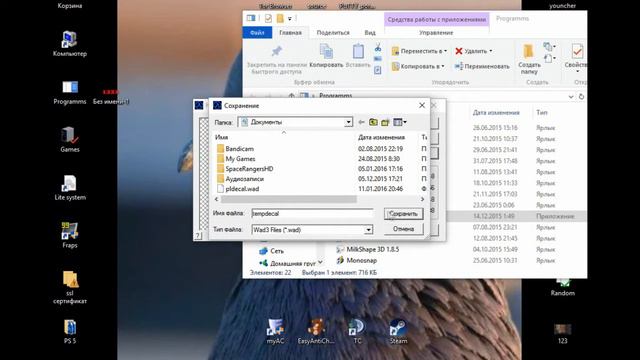Select the 123 desktop thumbnail icon
The width and height of the screenshot is (640, 360).
pyautogui.click(x=562, y=334)
